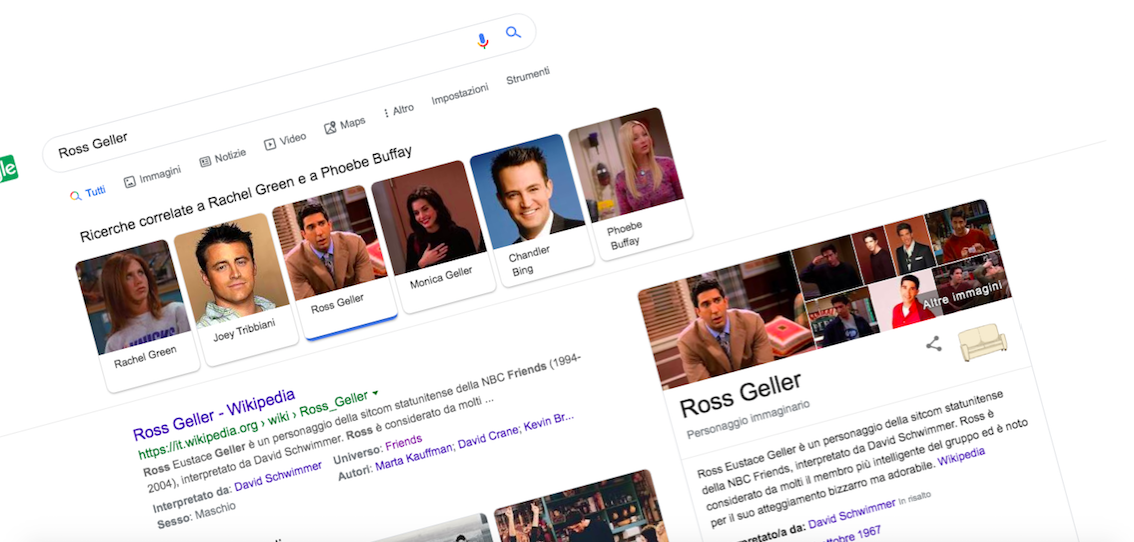The width and height of the screenshot is (1134, 542).
Task: Open Altre immagini in knowledge panel
Action: coord(964,297)
